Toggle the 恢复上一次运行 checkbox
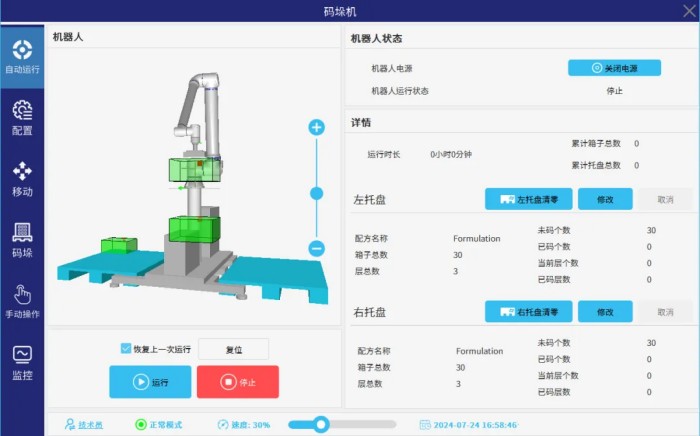The height and width of the screenshot is (436, 700). coord(126,349)
